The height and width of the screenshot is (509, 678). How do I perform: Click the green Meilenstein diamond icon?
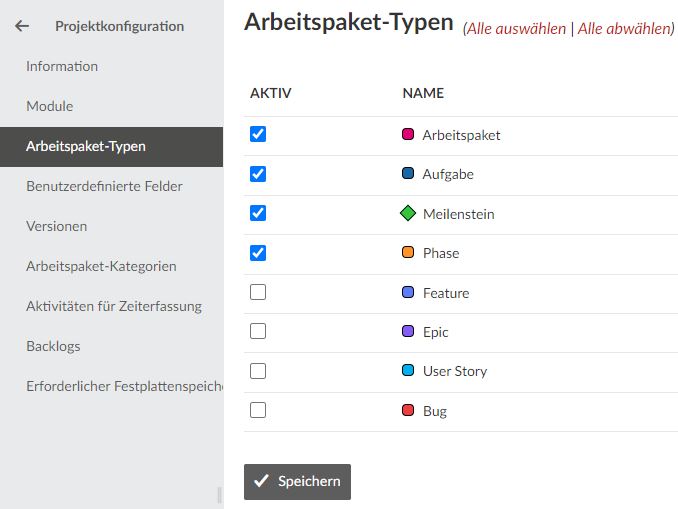pos(407,214)
